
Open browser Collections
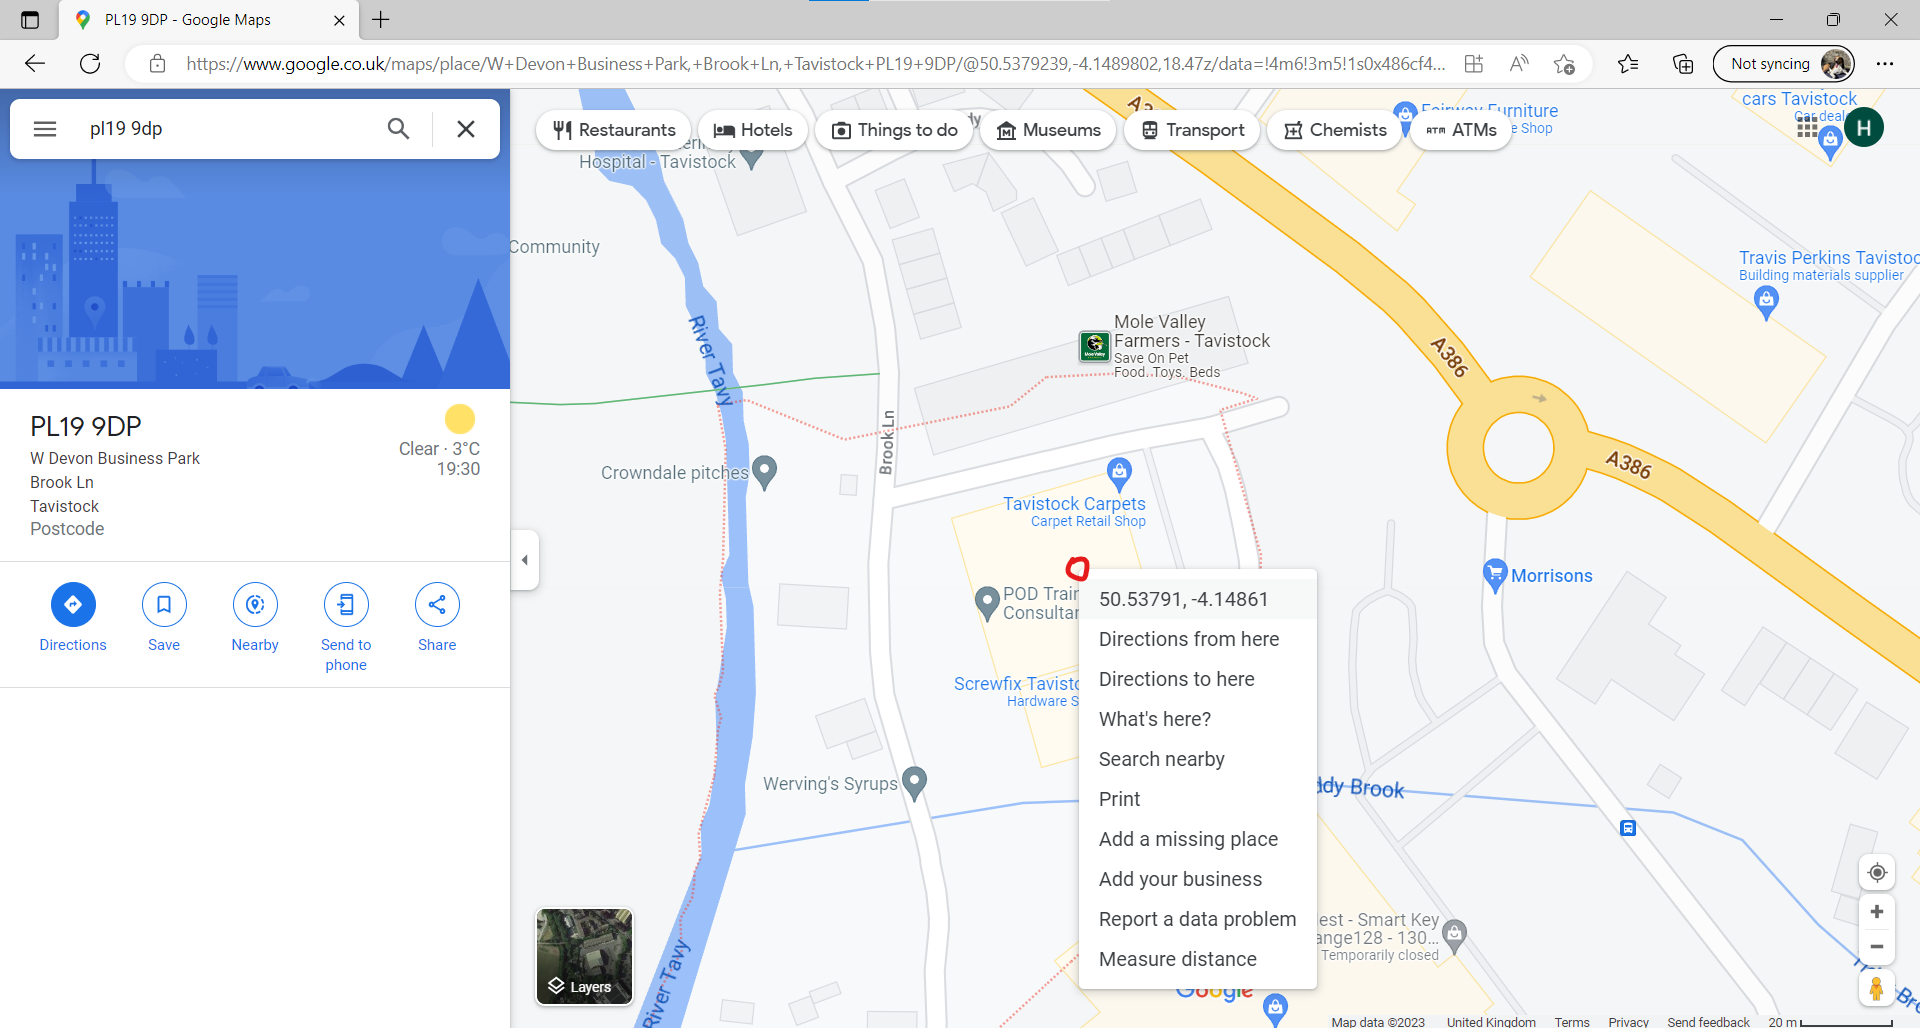click(1683, 64)
